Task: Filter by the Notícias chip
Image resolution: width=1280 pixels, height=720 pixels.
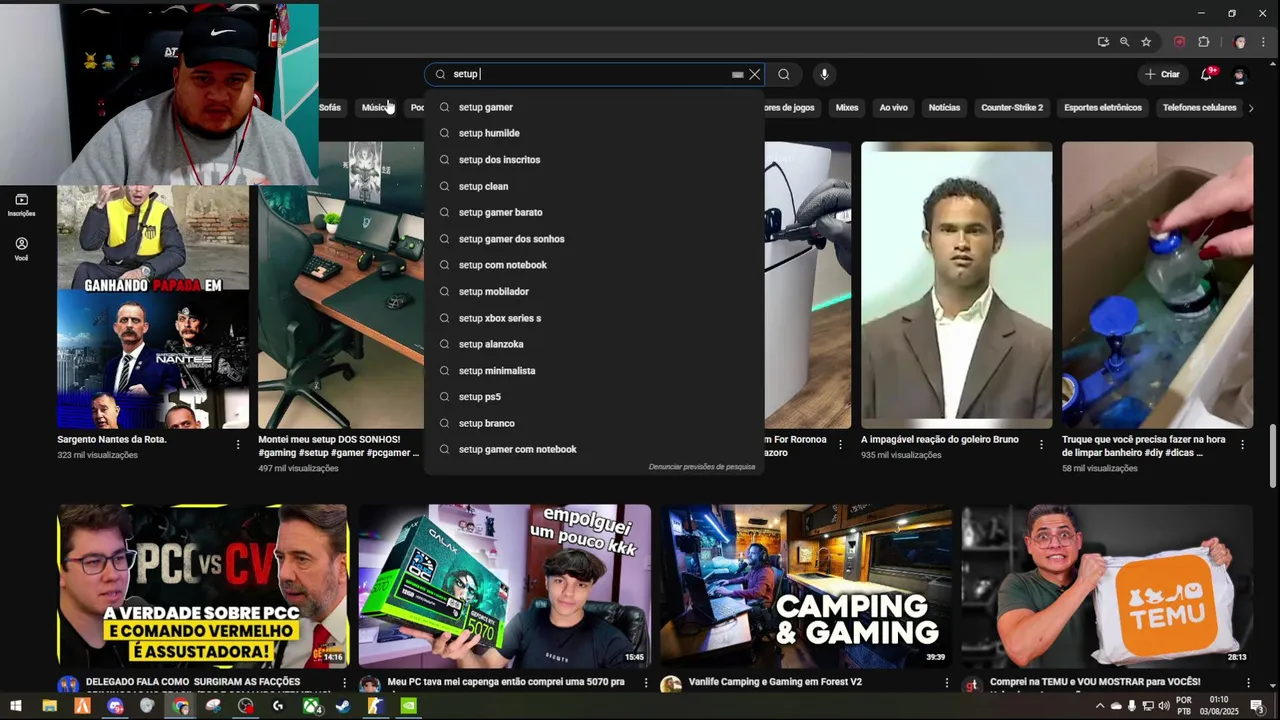Action: 944,107
